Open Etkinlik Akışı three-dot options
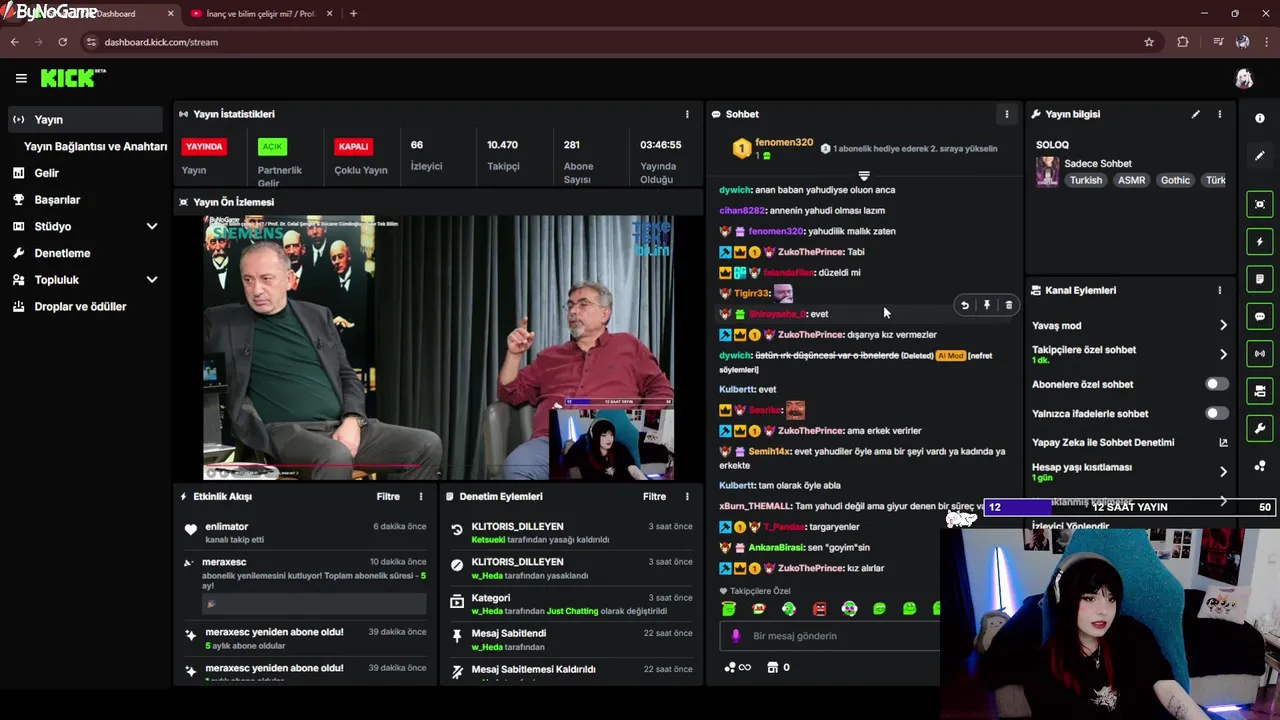 (421, 496)
